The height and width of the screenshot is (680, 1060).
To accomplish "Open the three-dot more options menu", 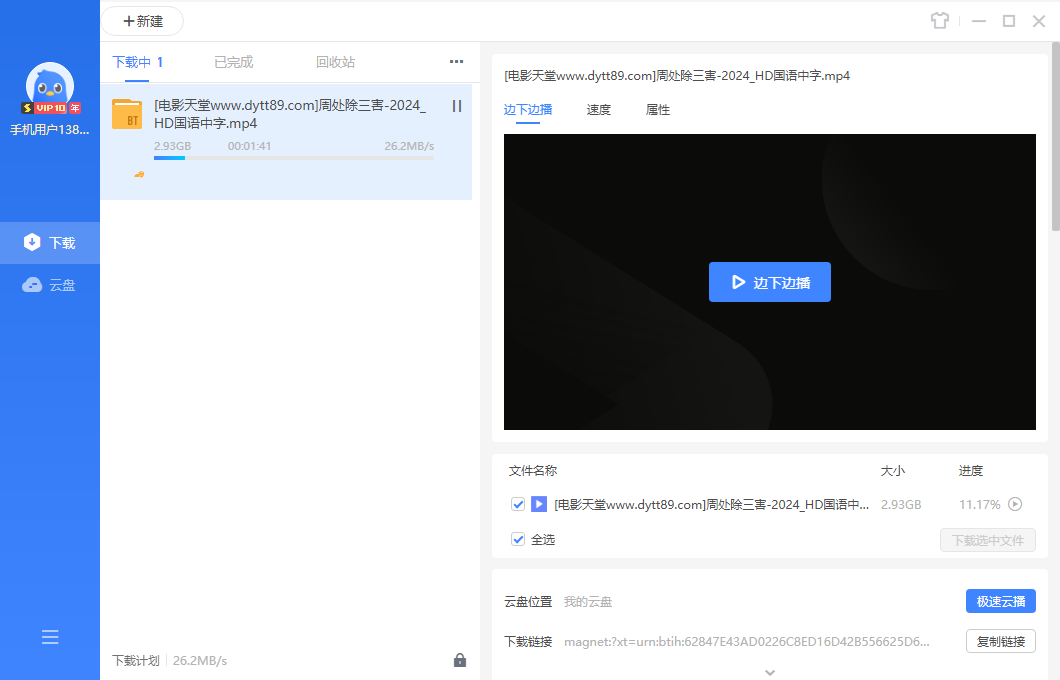I will [456, 62].
